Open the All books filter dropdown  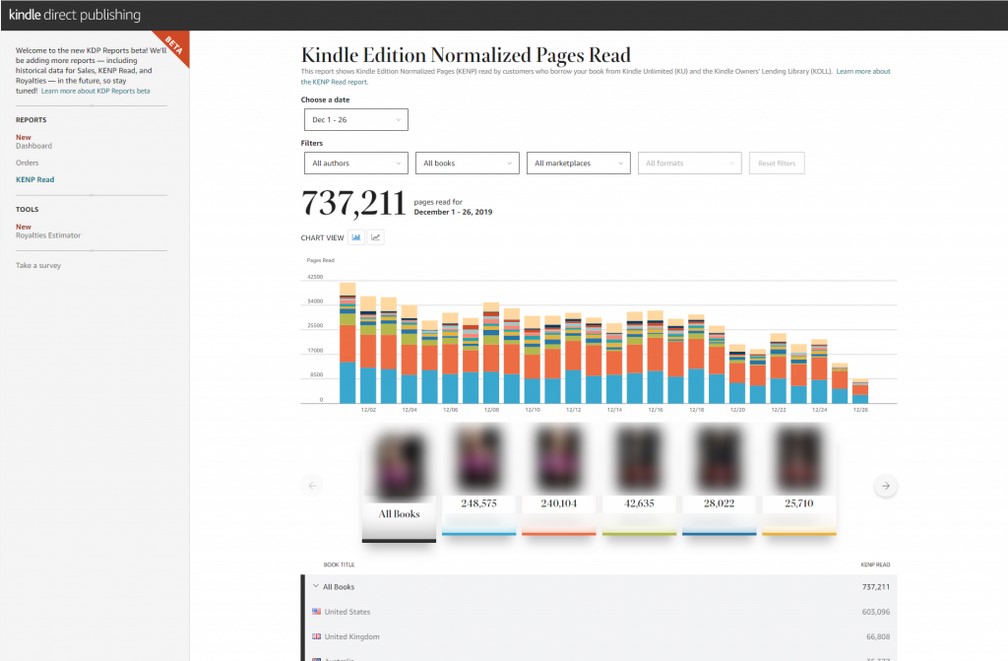coord(467,163)
